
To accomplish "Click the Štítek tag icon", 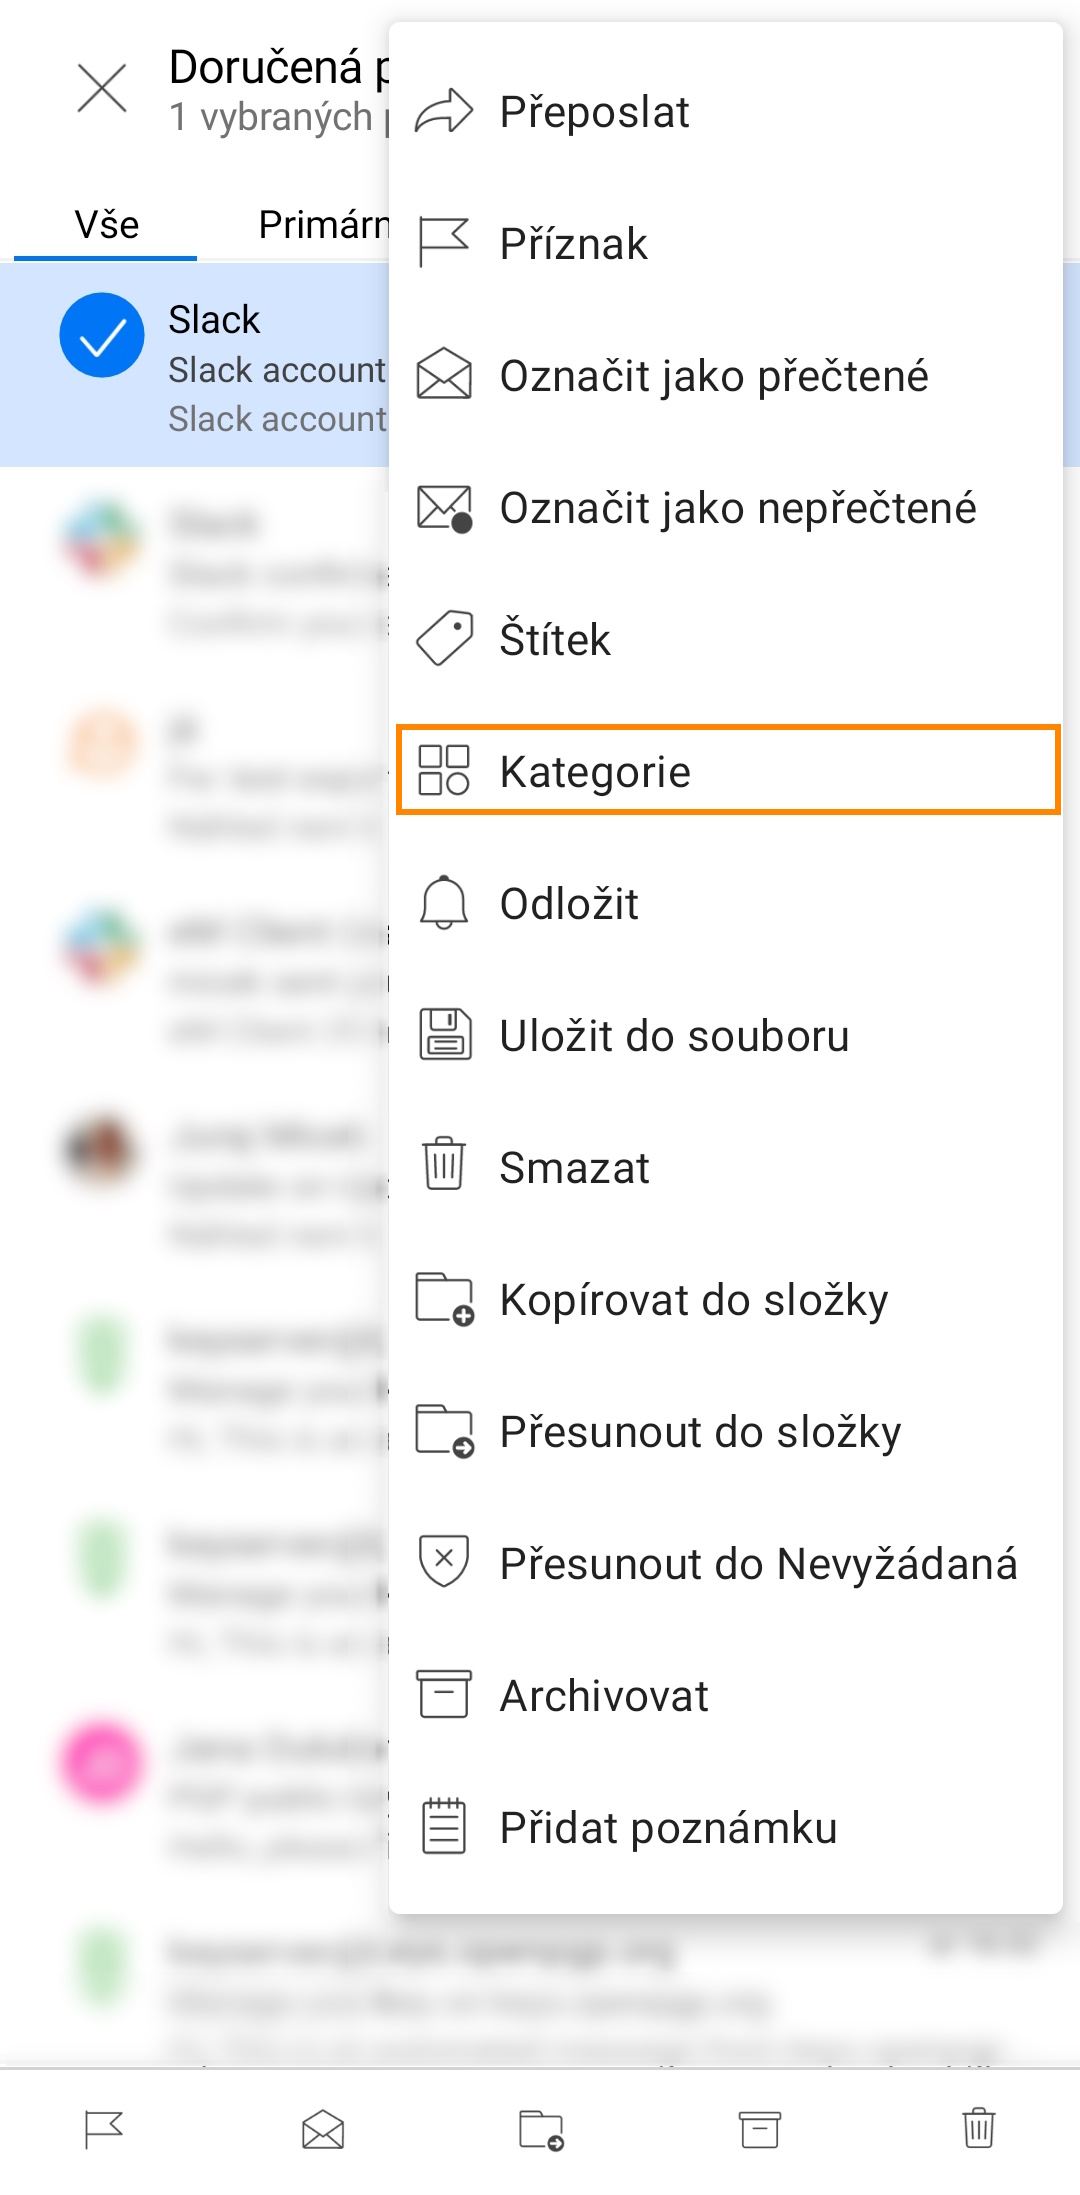I will [x=444, y=639].
